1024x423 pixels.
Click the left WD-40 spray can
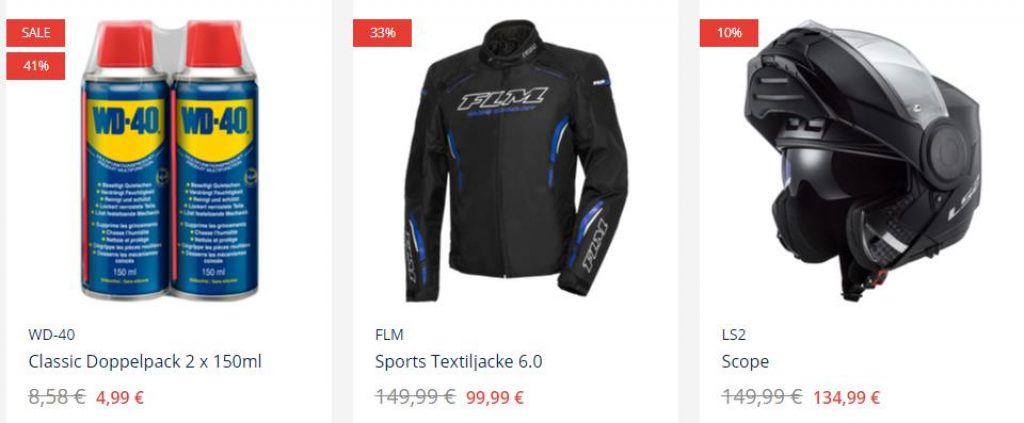125,161
